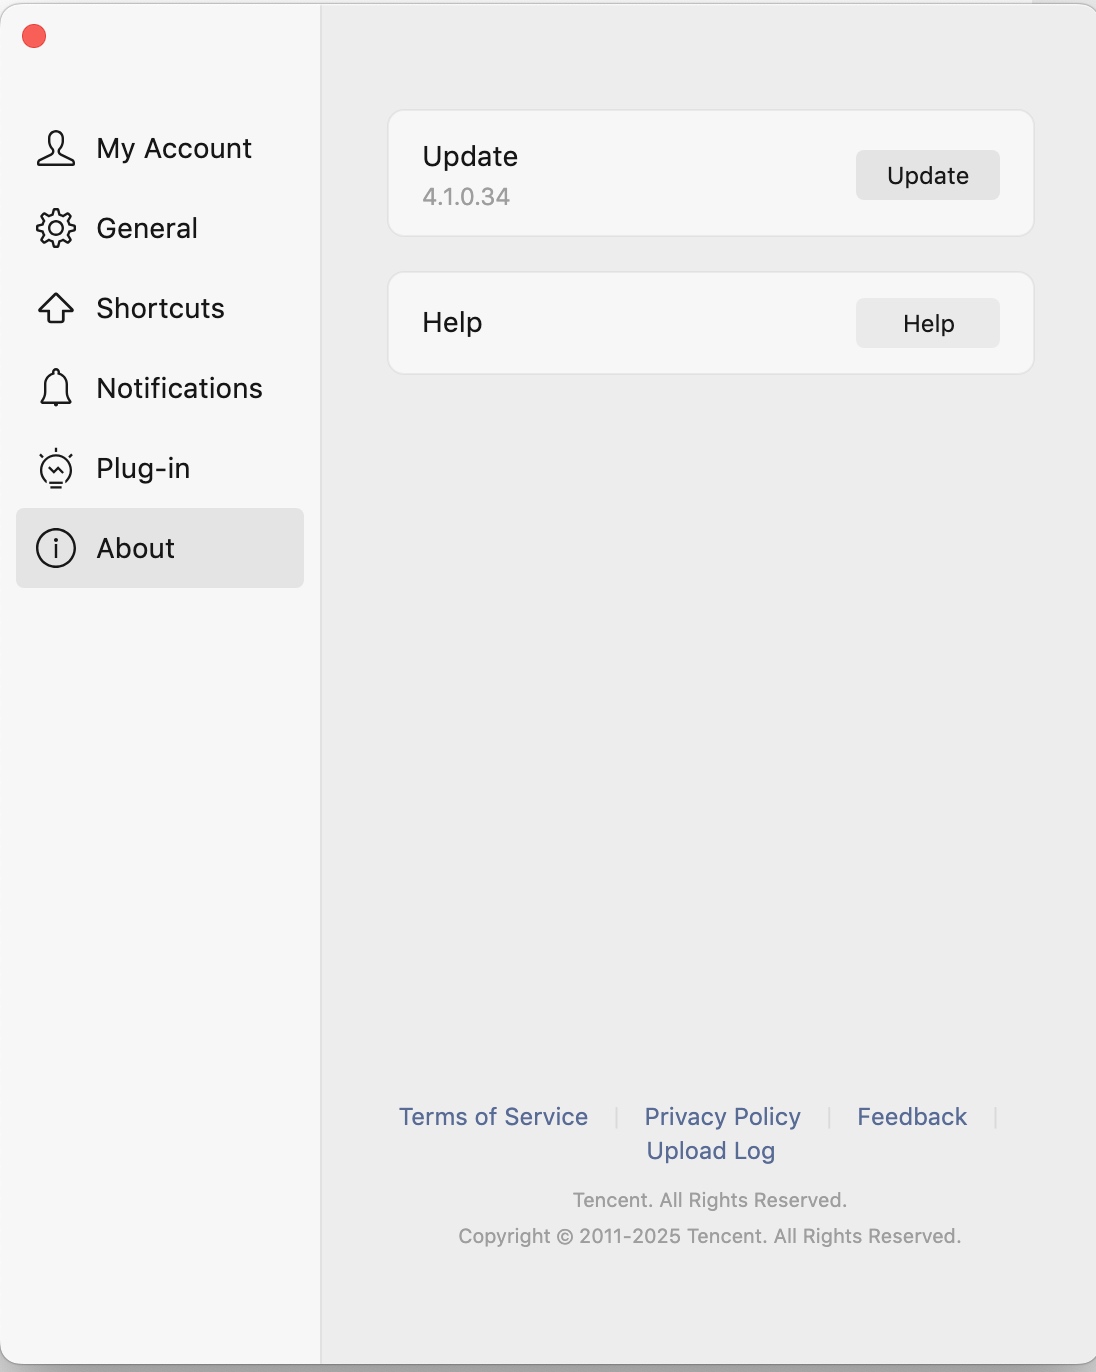Open the My Account settings label
This screenshot has height=1372, width=1096.
[x=174, y=149]
